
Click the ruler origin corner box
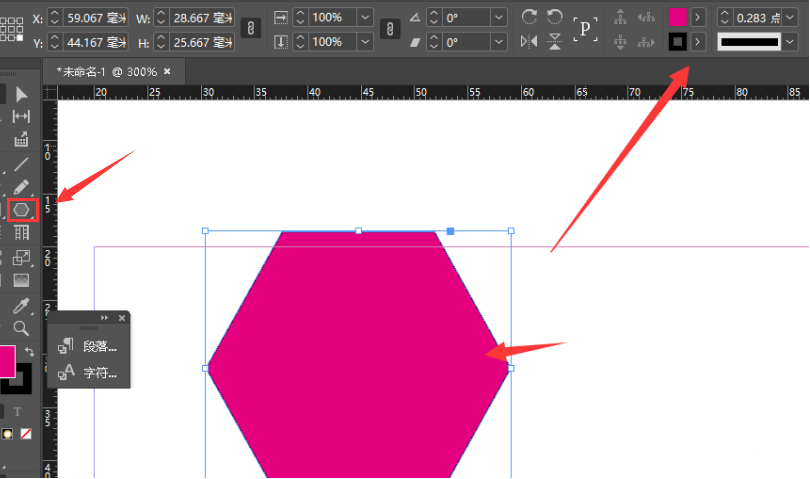50,92
